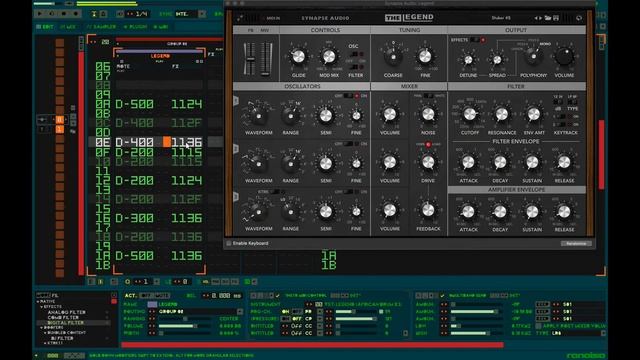Adjust filter envelope Attack knob
Screen dimensions: 640x360
[x=468, y=162]
